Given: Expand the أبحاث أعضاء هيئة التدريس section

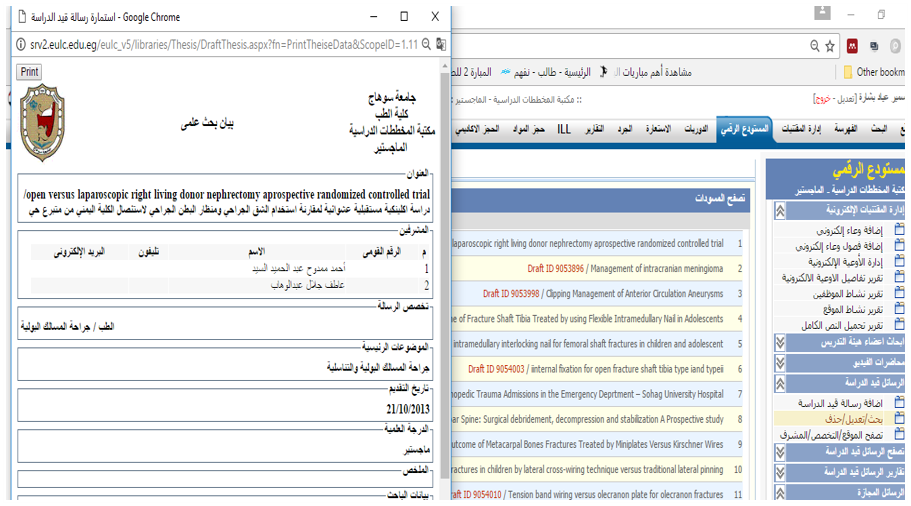Looking at the screenshot, I should (781, 342).
